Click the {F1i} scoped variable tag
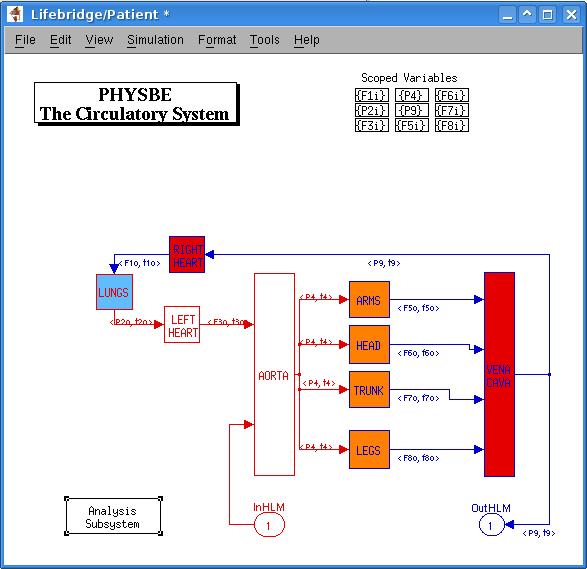 371,95
